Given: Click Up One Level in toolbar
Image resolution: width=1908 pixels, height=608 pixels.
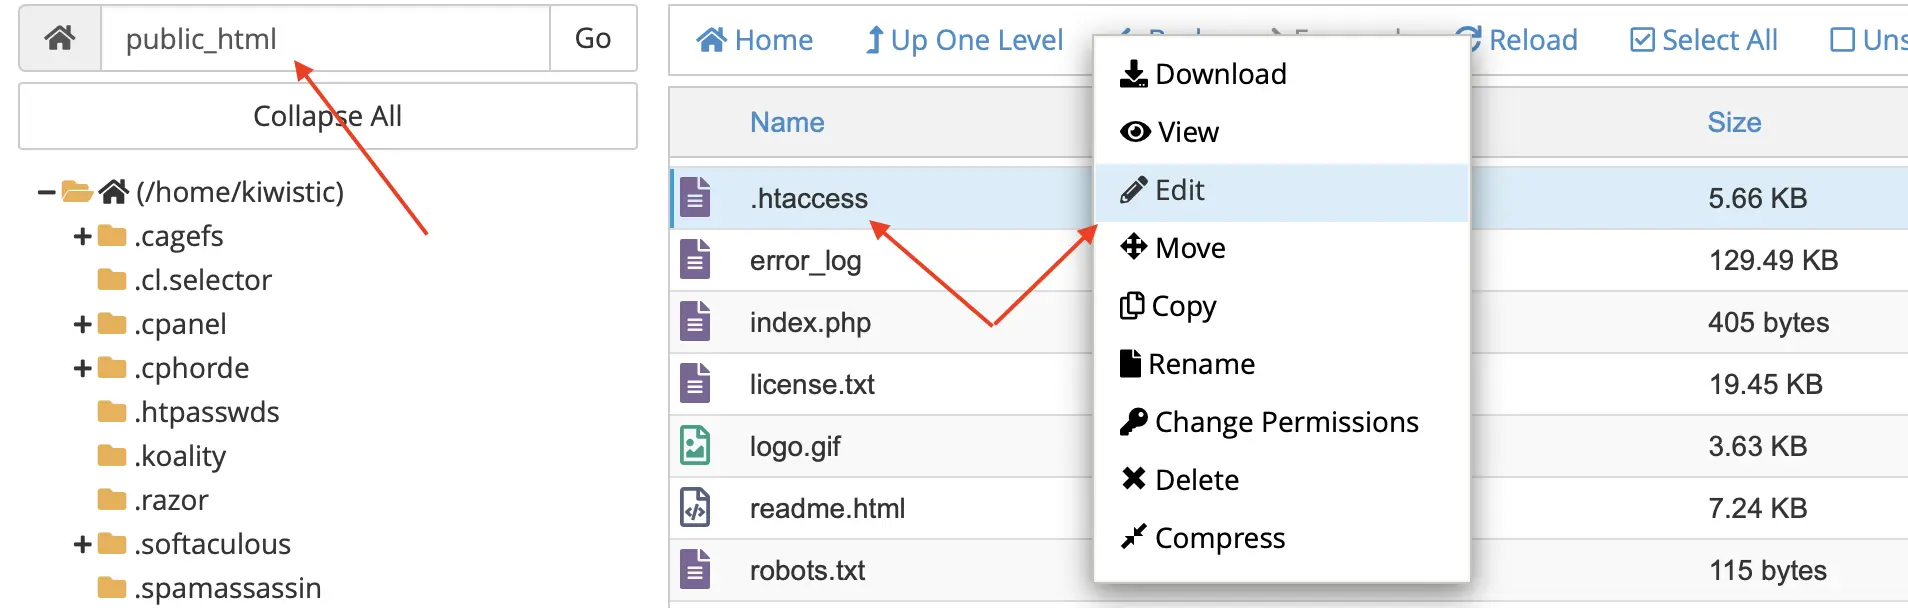Looking at the screenshot, I should (x=964, y=40).
